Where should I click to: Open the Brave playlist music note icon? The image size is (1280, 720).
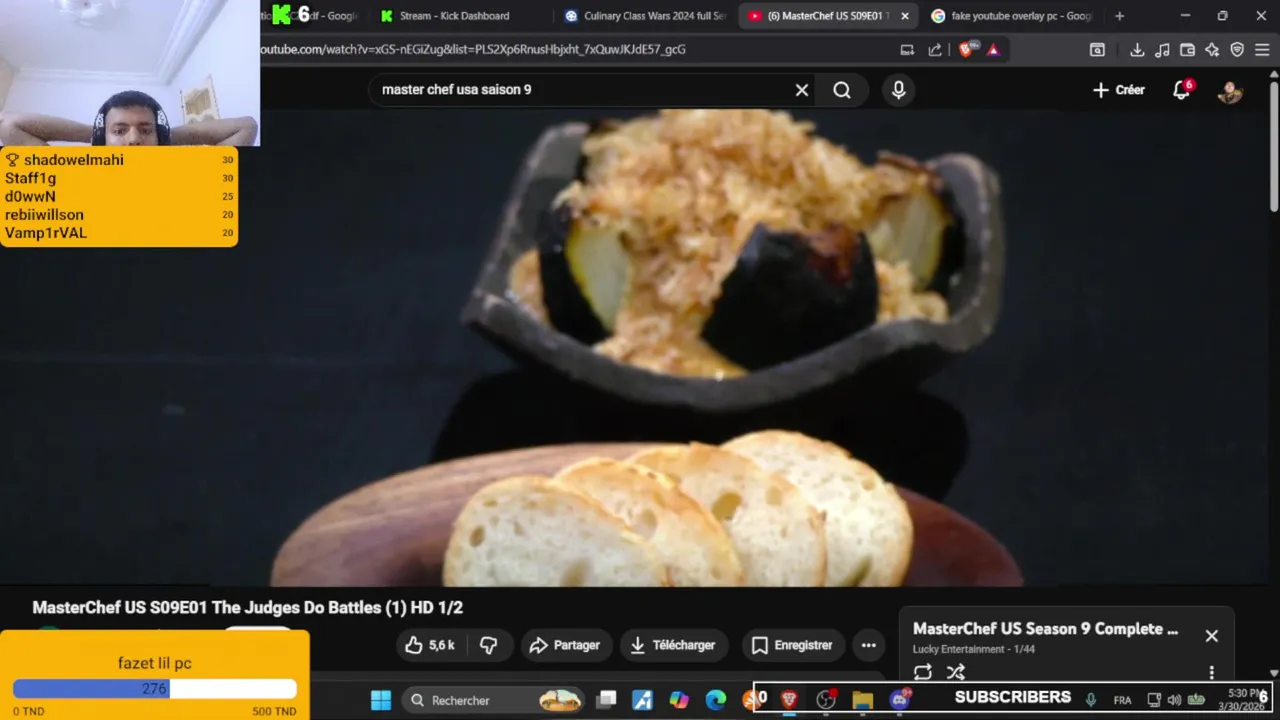1162,49
